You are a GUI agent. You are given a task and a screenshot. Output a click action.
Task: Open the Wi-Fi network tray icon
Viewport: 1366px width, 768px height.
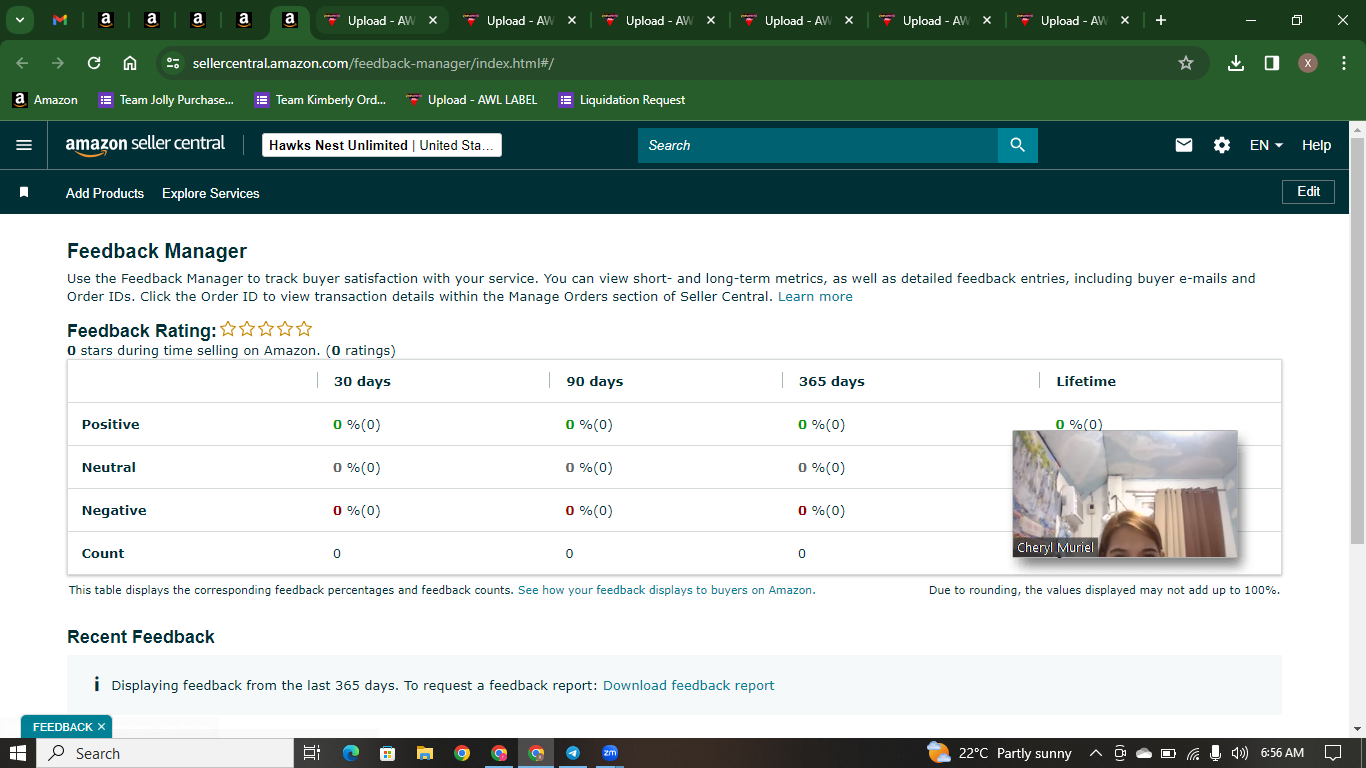1192,753
